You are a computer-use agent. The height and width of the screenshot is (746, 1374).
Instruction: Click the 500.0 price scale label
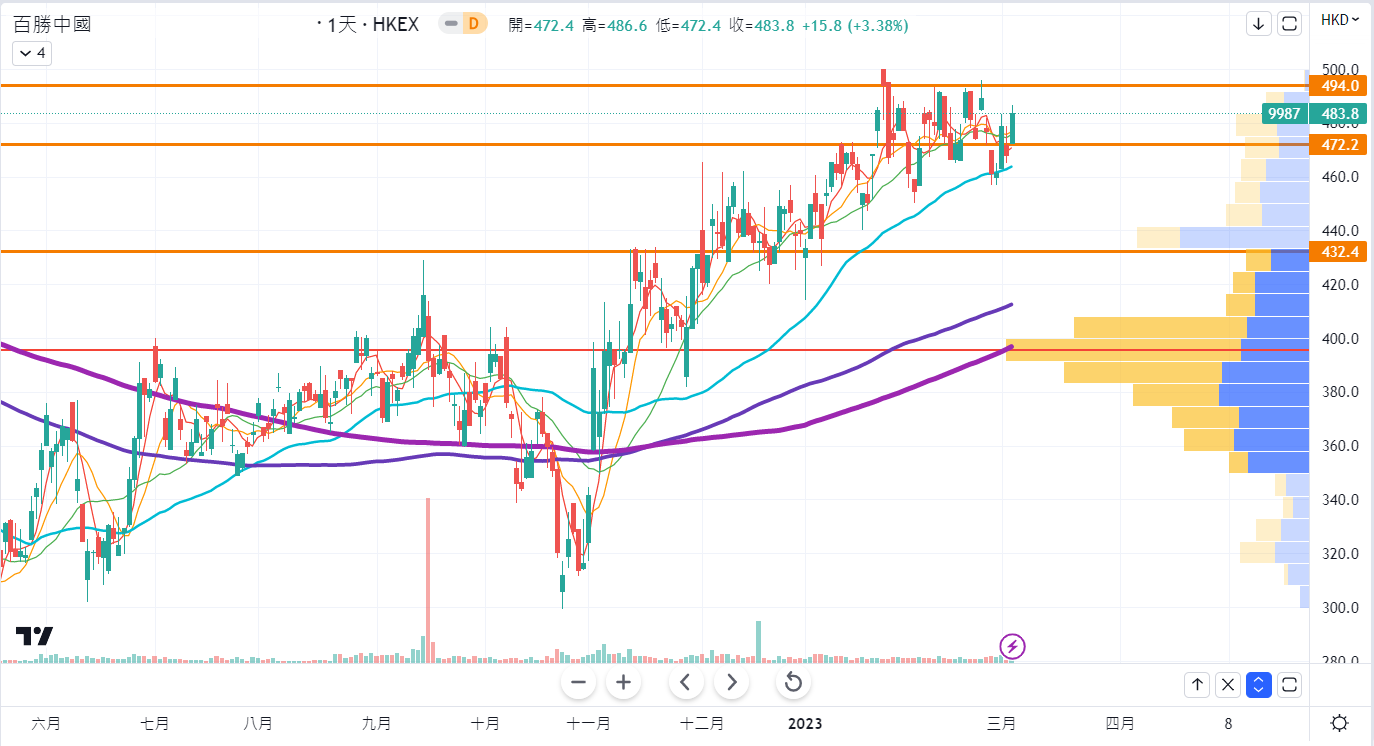[1340, 69]
